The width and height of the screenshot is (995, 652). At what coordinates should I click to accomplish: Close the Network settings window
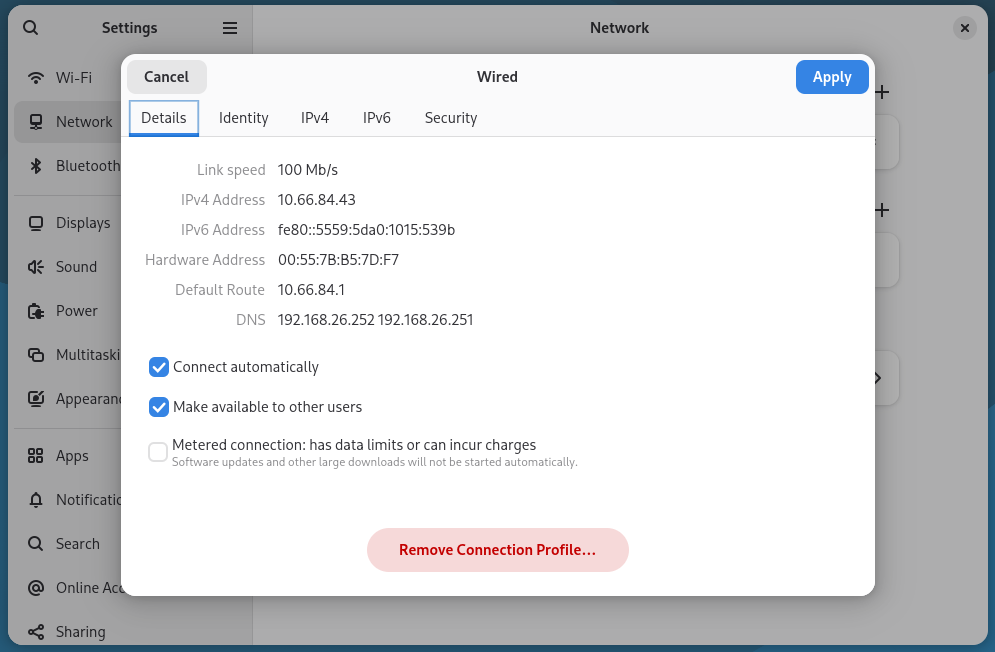click(964, 28)
